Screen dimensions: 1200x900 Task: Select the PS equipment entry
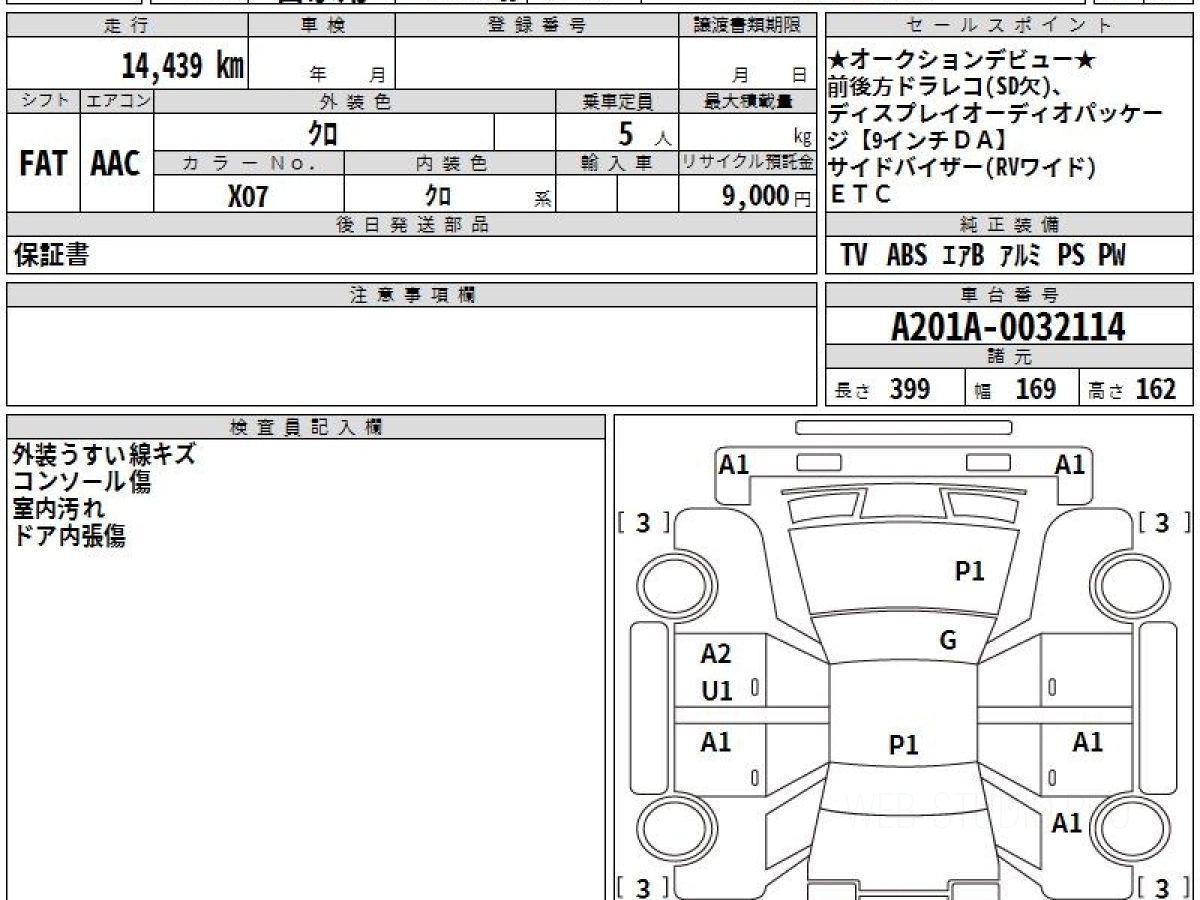(x=1071, y=256)
